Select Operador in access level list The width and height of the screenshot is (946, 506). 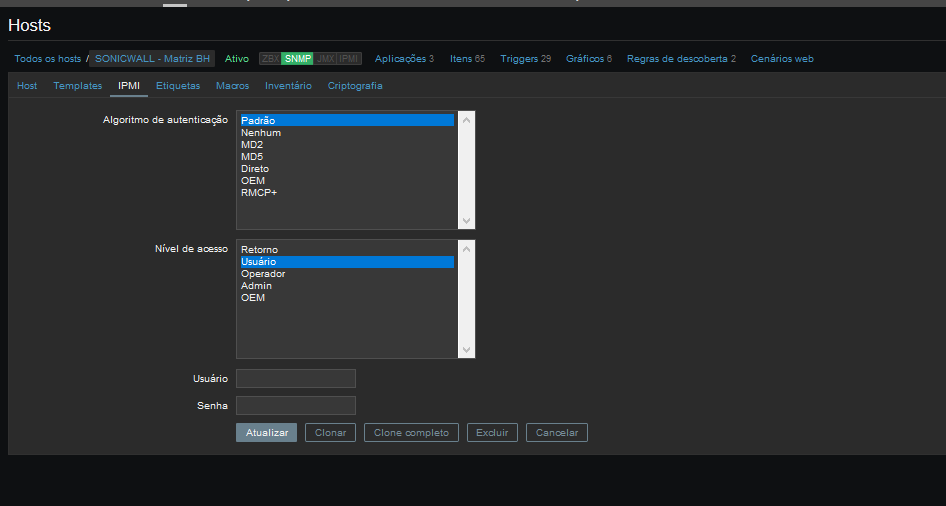[x=263, y=274]
